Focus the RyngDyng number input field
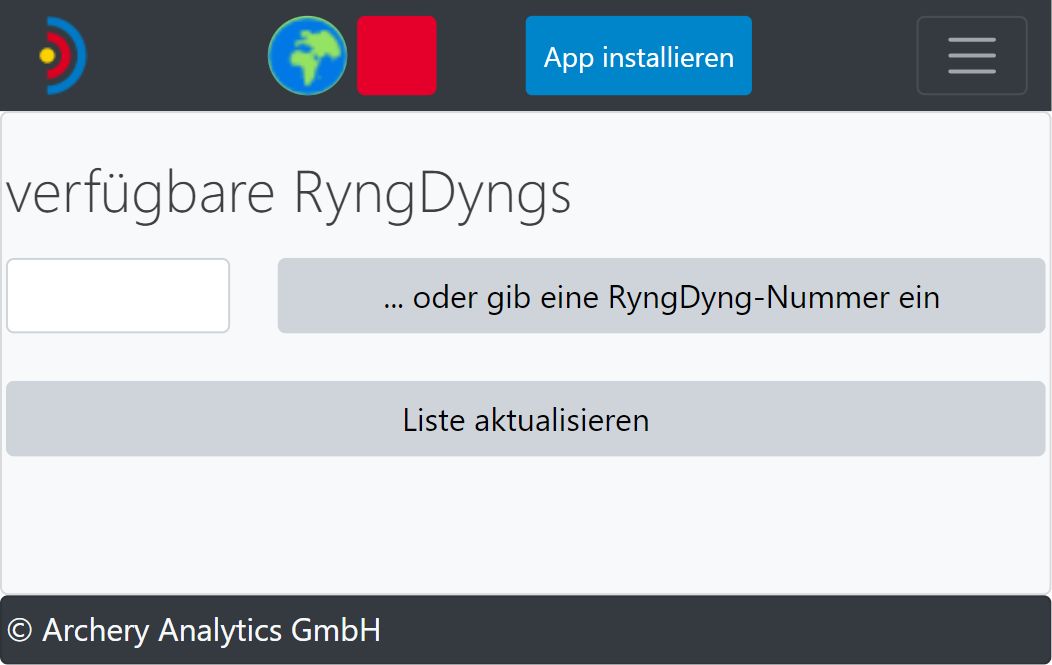Screen dimensions: 1052x665 118,296
